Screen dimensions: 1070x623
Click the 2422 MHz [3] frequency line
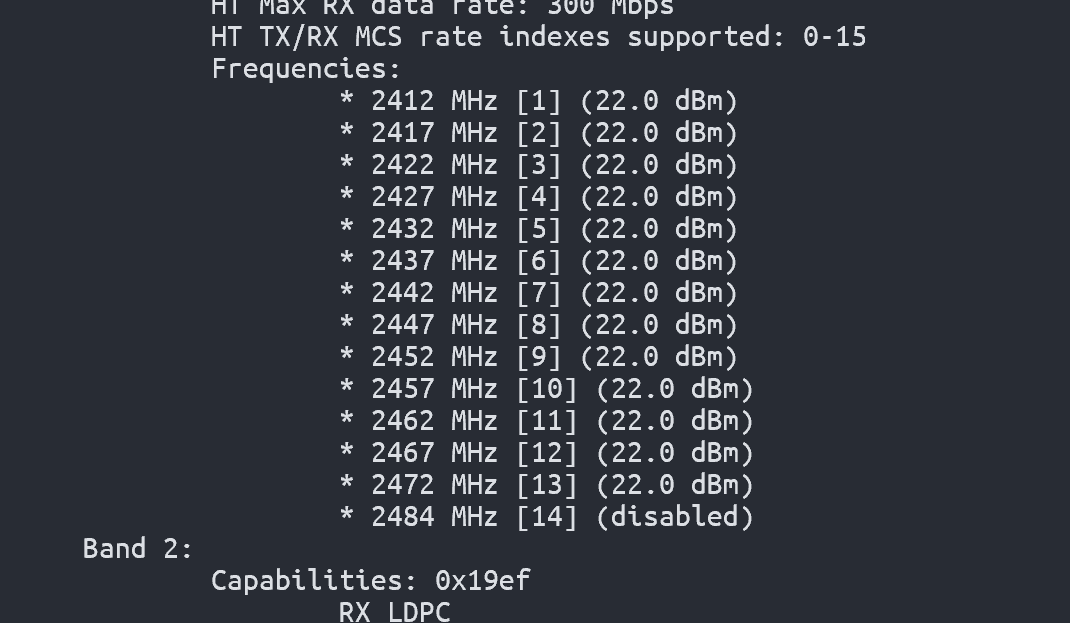pos(538,165)
